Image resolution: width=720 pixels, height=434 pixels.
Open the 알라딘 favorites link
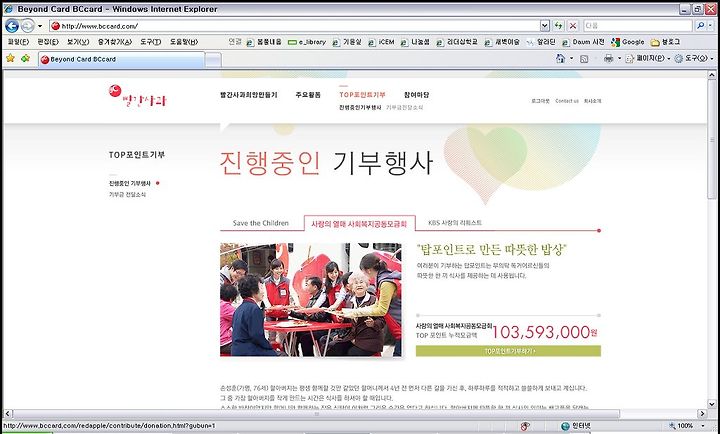pos(541,42)
